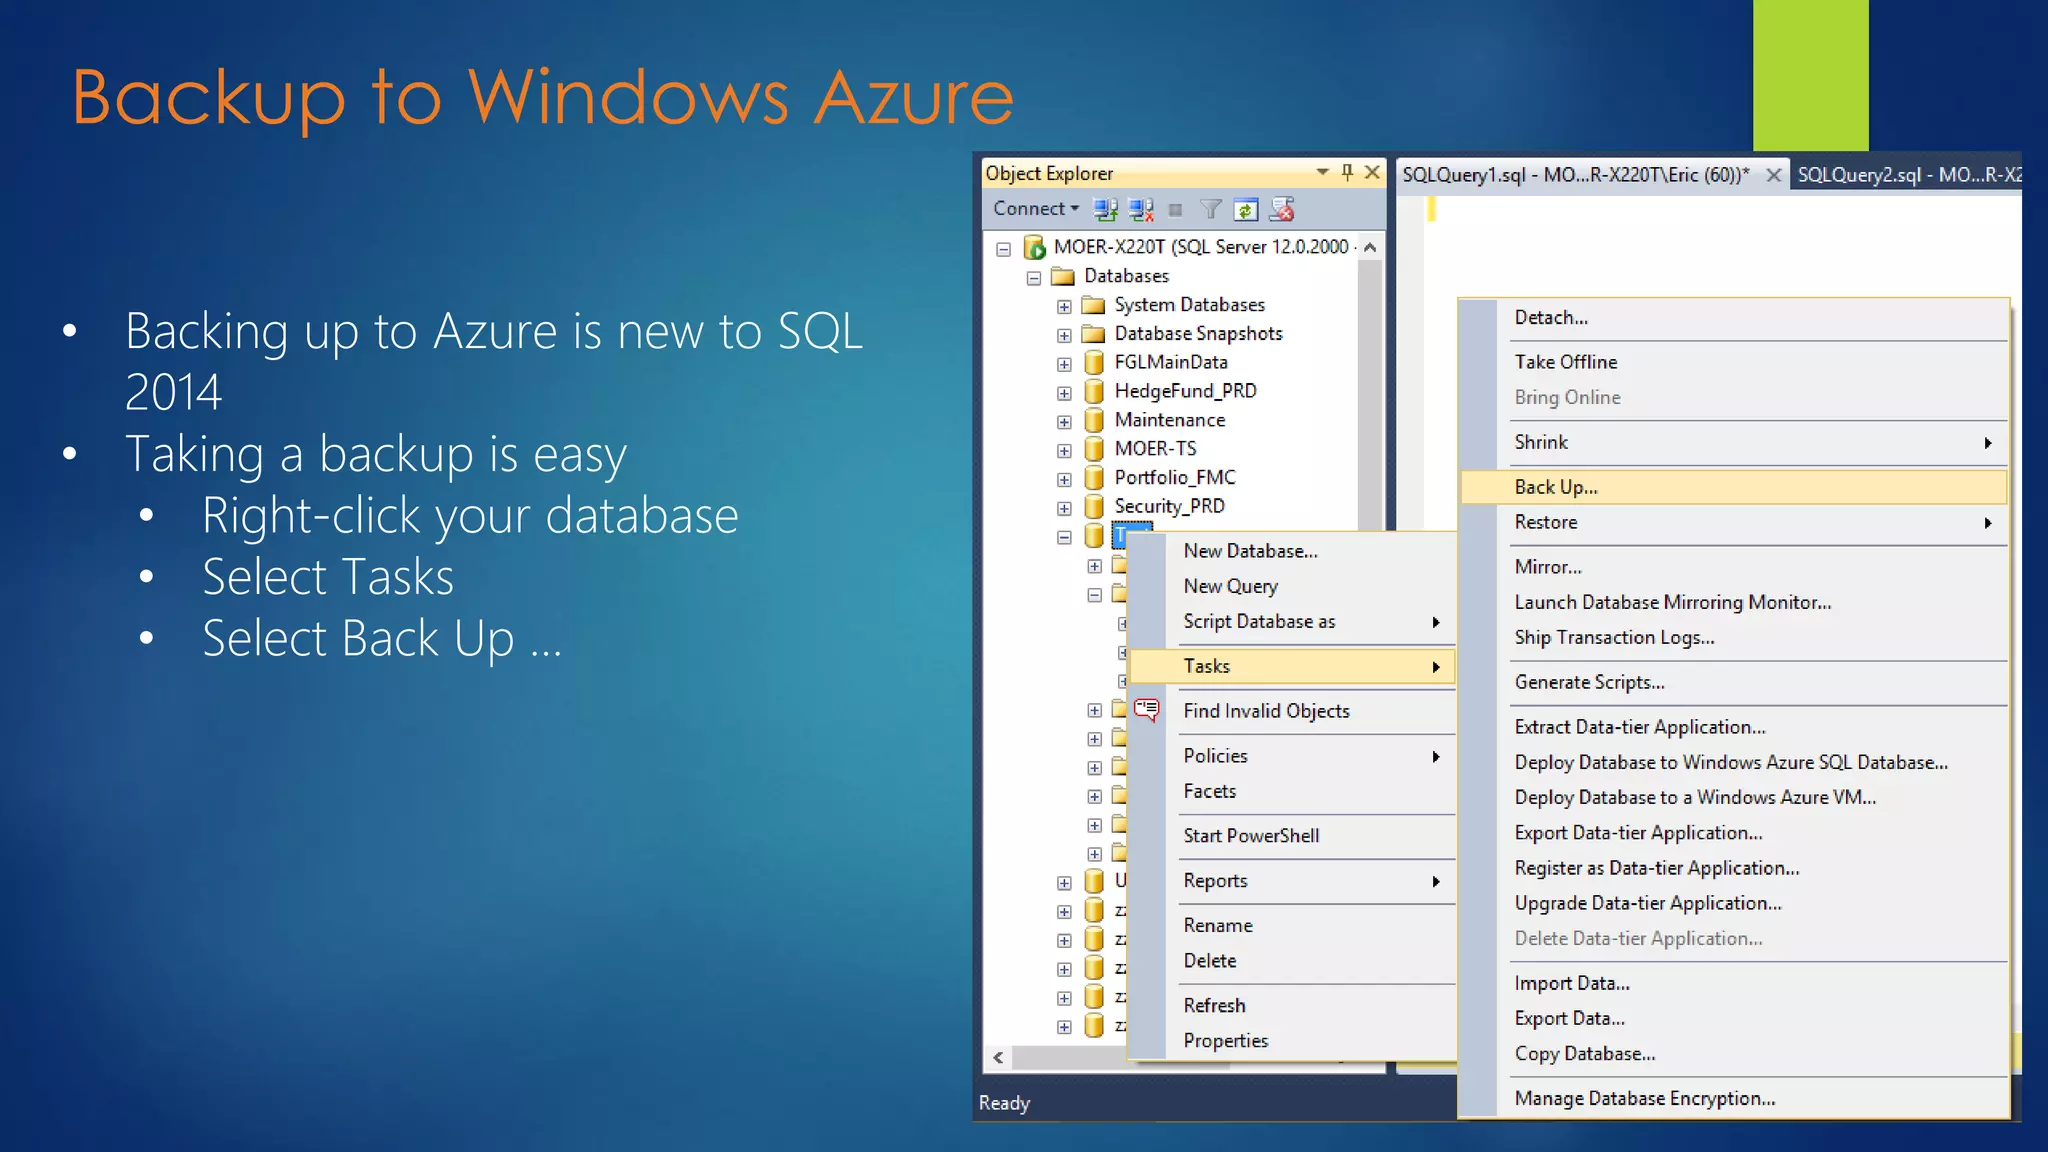Collapse the MOER-X220T server node

(x=1003, y=249)
